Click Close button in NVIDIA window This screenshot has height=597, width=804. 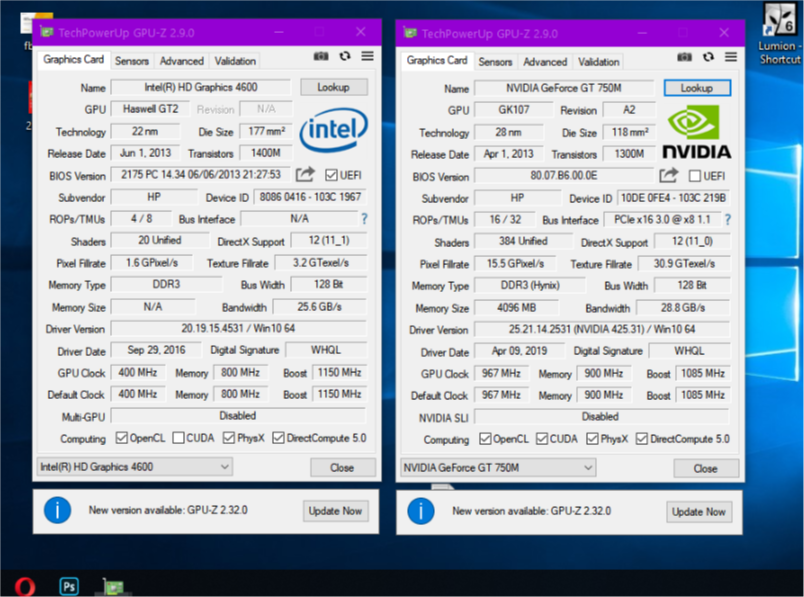(706, 469)
